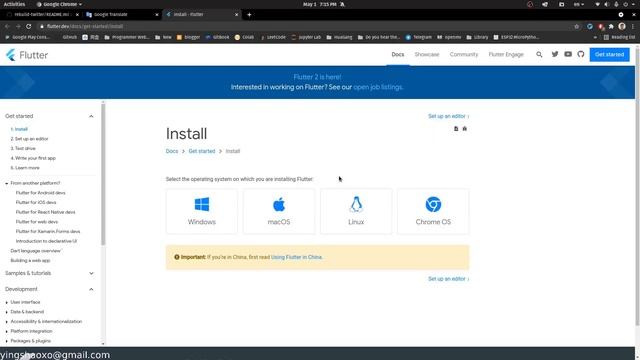Viewport: 640px width, 360px height.
Task: Expand the Platform integration tree item
Action: [x=7, y=331]
